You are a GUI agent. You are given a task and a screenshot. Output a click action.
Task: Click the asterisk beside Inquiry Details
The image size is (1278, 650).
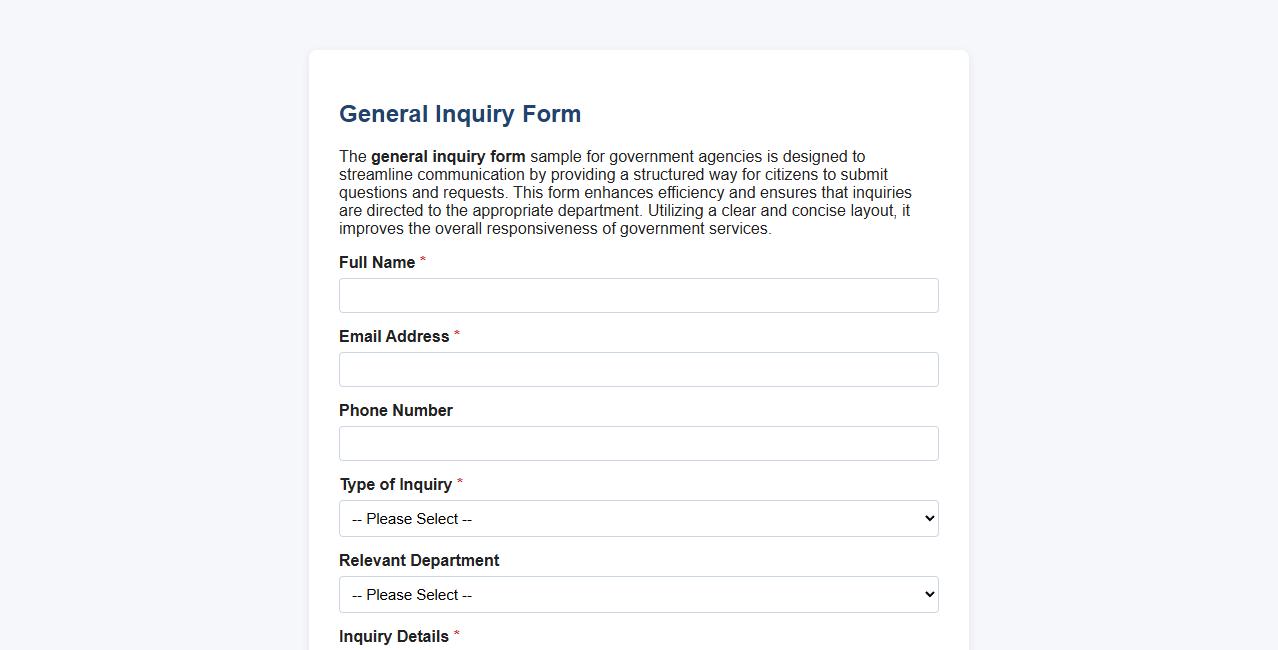point(456,633)
